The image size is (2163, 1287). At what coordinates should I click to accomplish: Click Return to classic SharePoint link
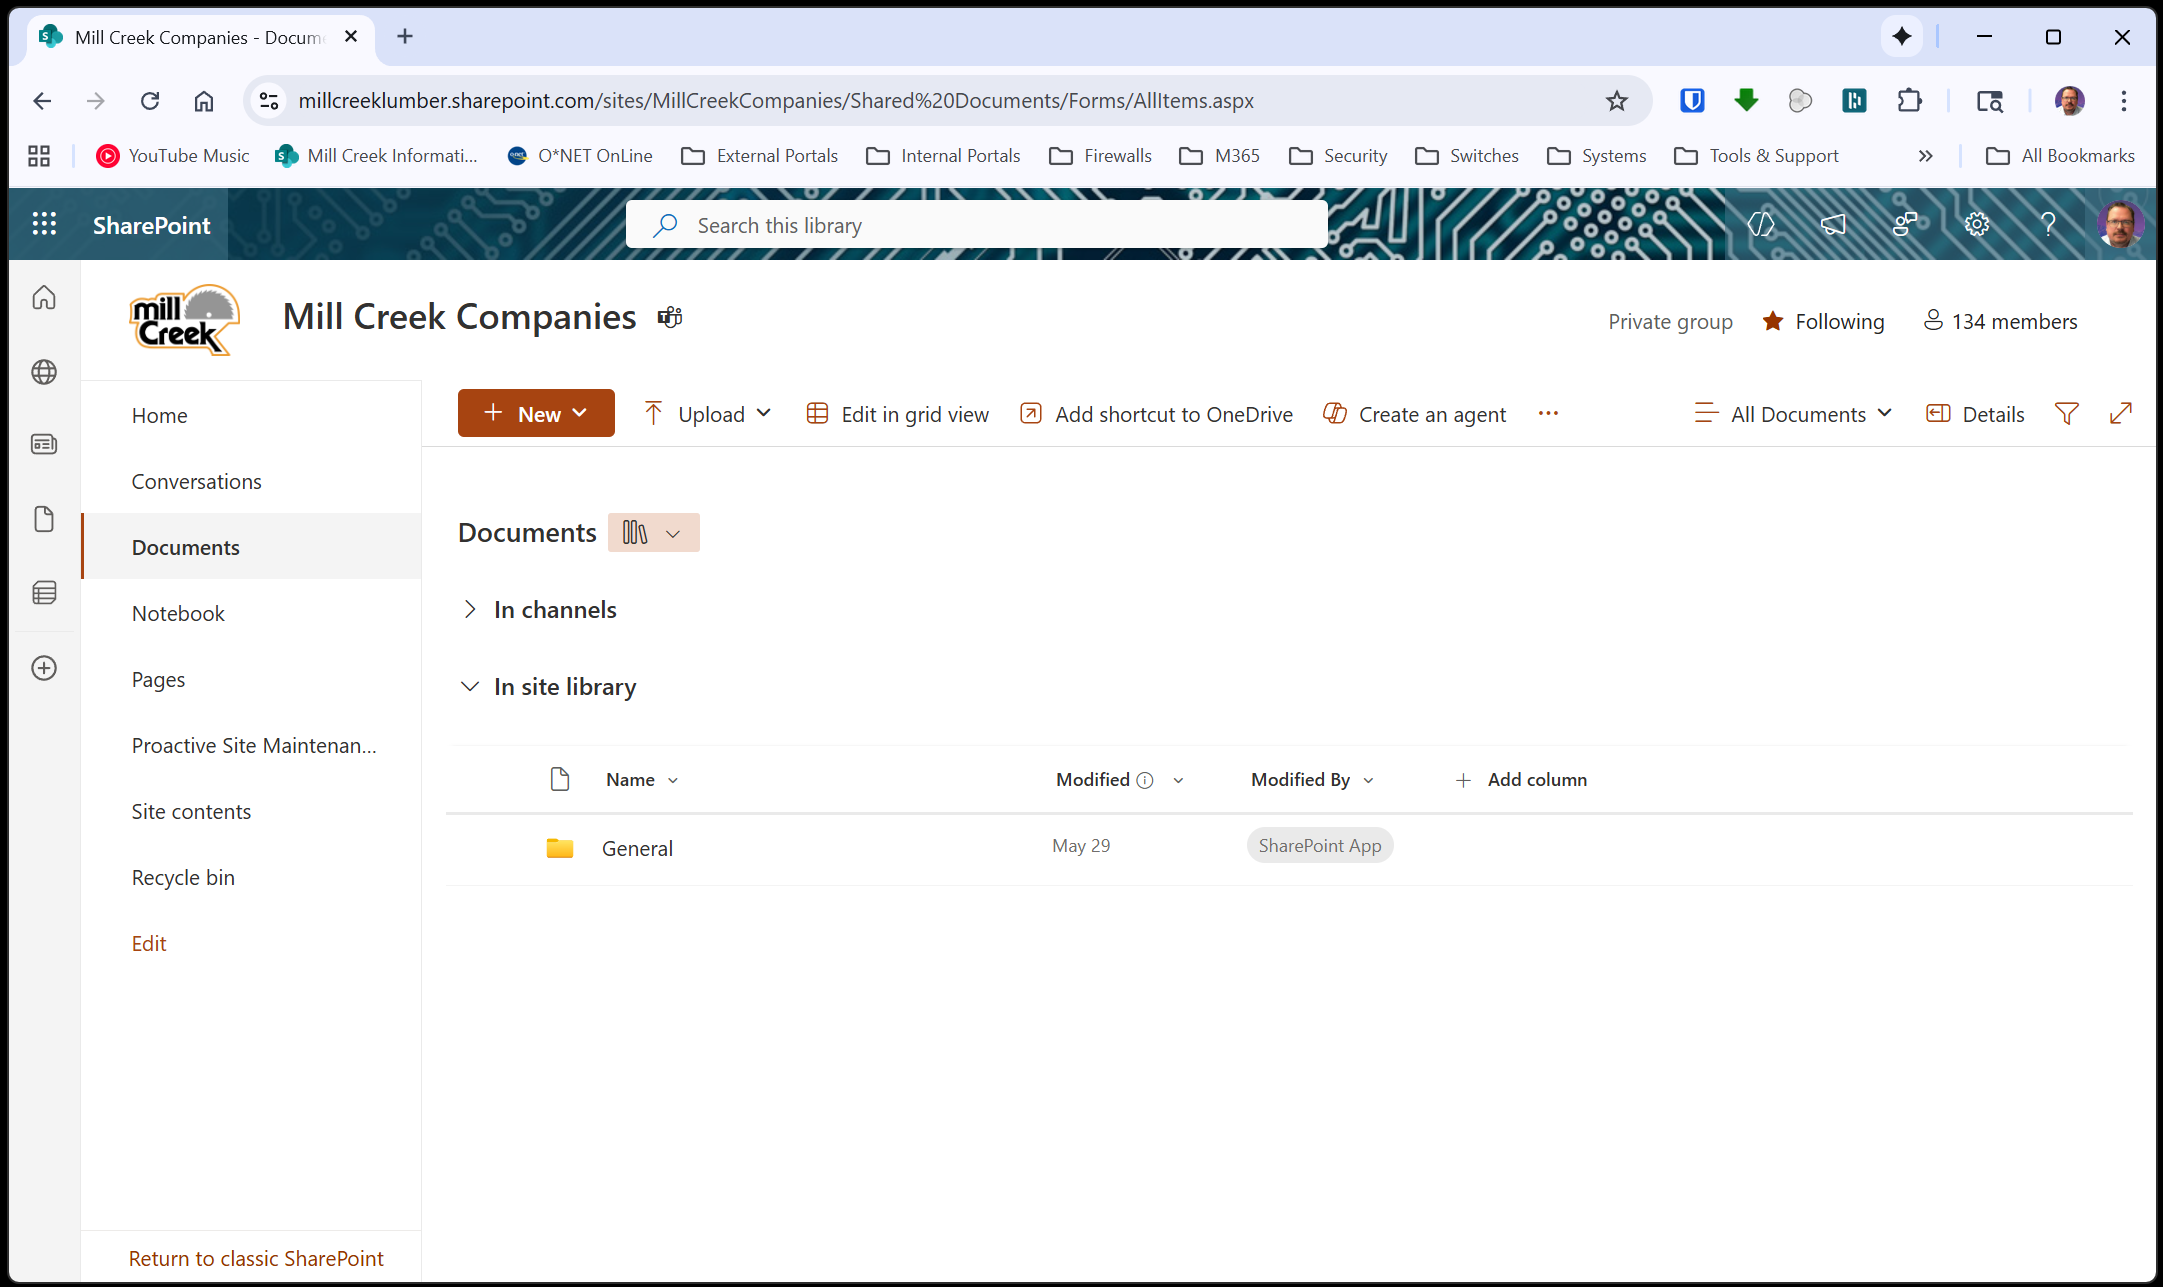[x=256, y=1258]
